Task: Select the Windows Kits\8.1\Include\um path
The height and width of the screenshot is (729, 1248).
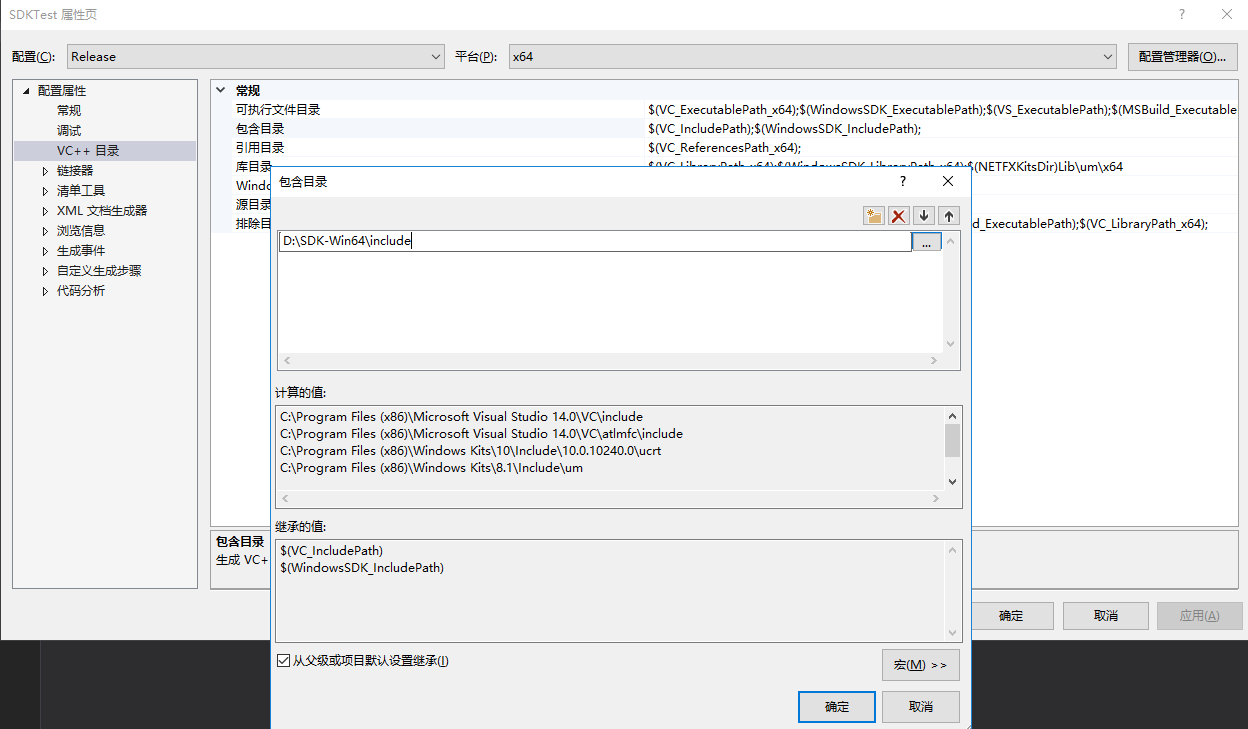Action: pyautogui.click(x=431, y=468)
